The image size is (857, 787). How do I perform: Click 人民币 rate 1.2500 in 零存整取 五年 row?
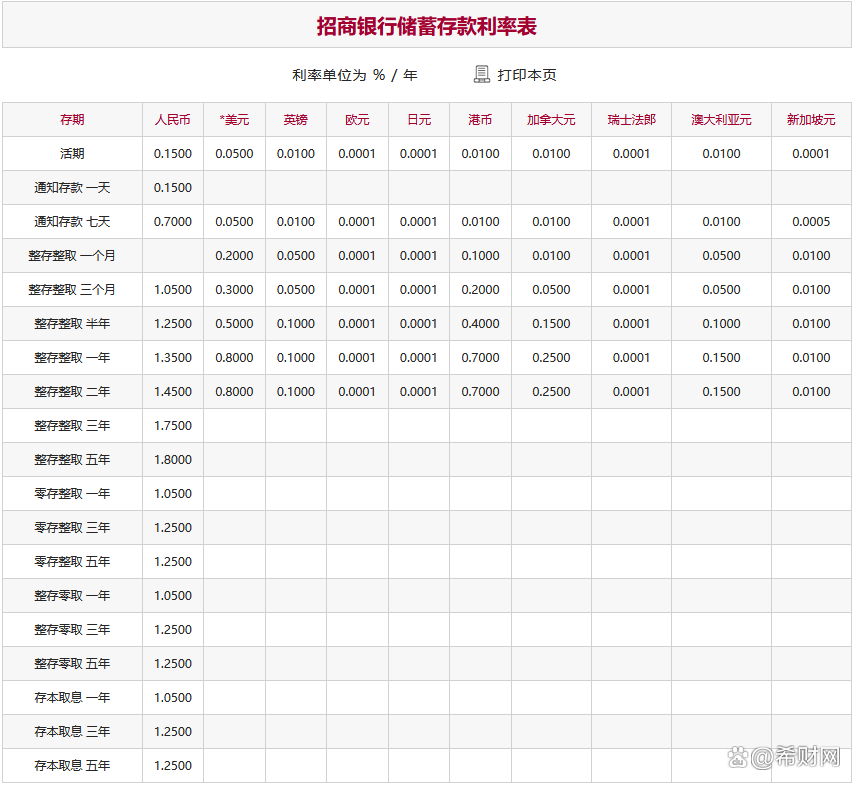tap(173, 561)
